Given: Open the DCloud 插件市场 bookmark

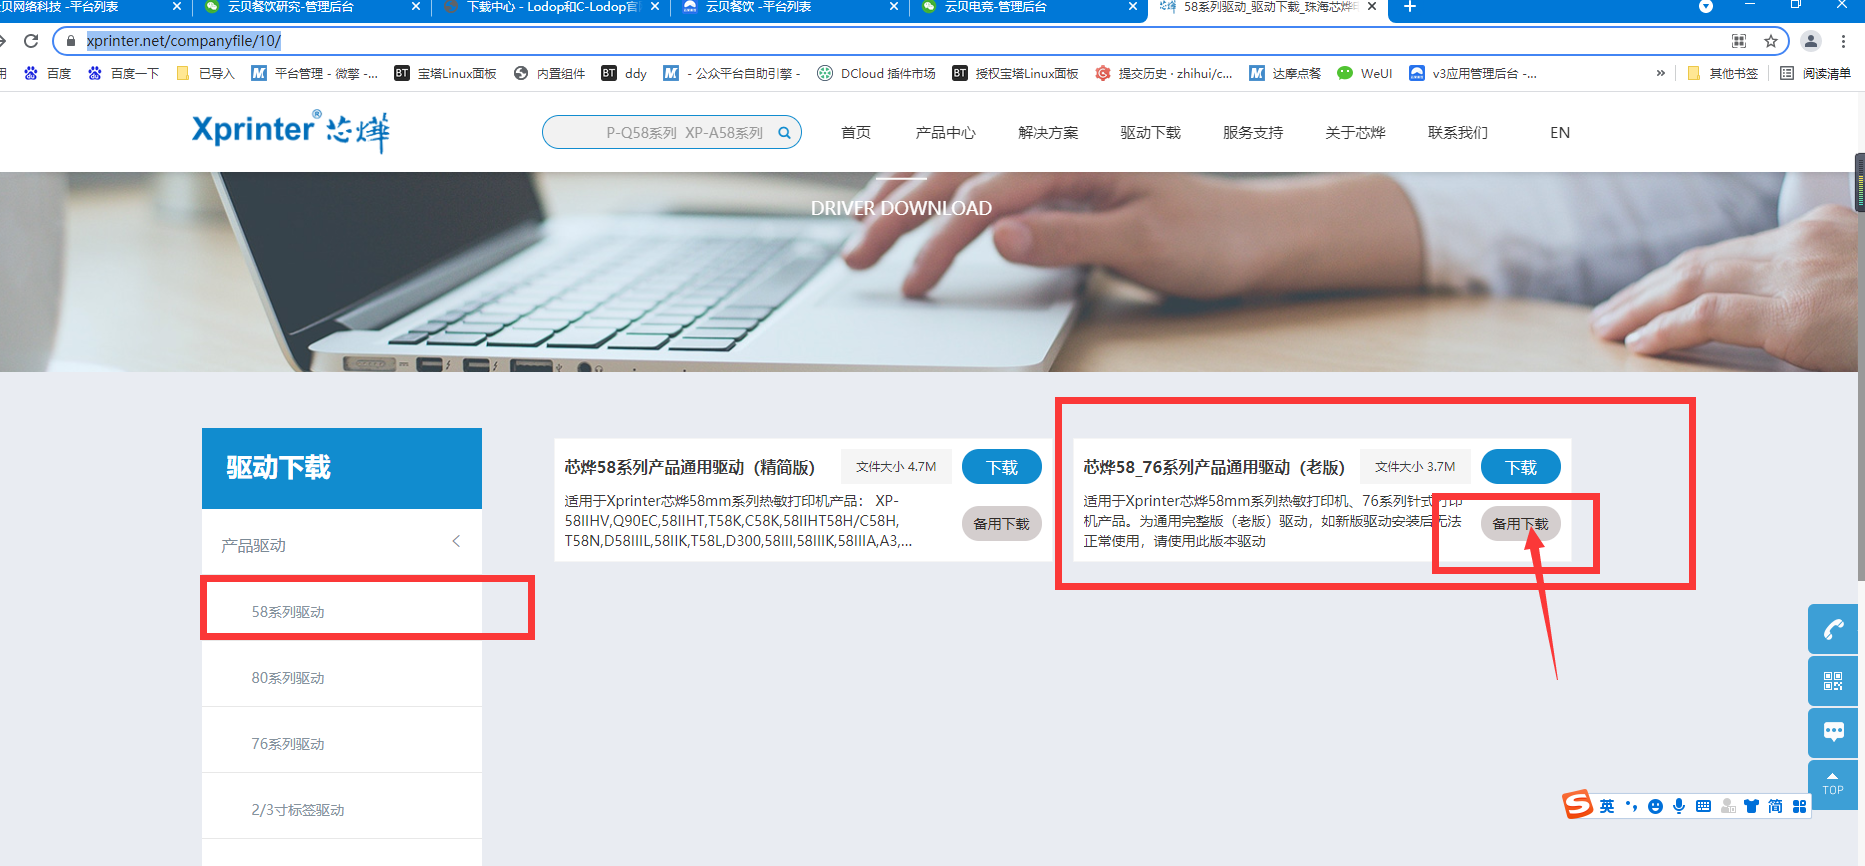Looking at the screenshot, I should click(x=876, y=73).
